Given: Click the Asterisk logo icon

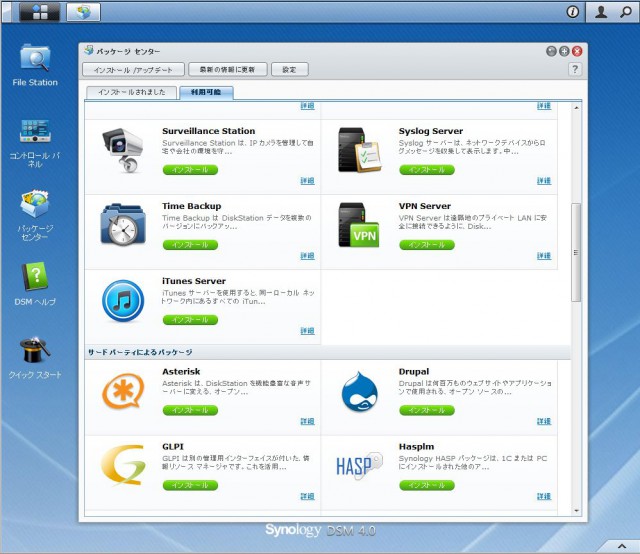Looking at the screenshot, I should [x=123, y=392].
